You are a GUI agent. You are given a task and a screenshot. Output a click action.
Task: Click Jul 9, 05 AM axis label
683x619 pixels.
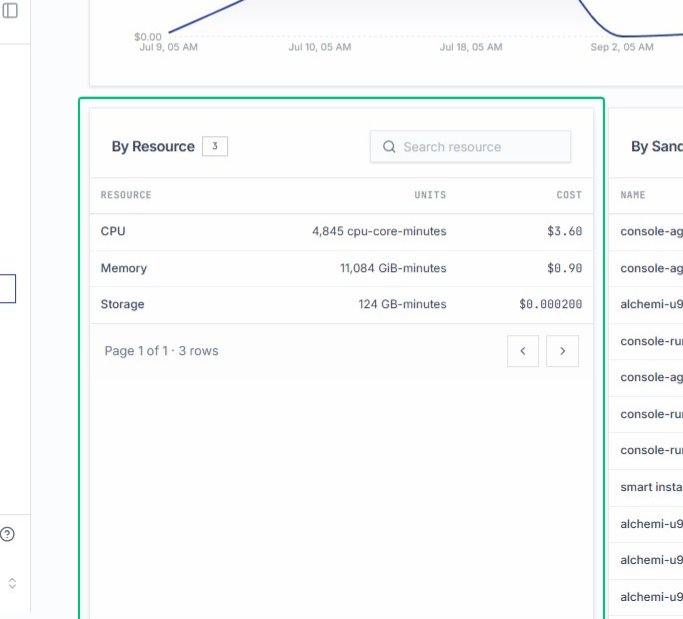(x=169, y=47)
